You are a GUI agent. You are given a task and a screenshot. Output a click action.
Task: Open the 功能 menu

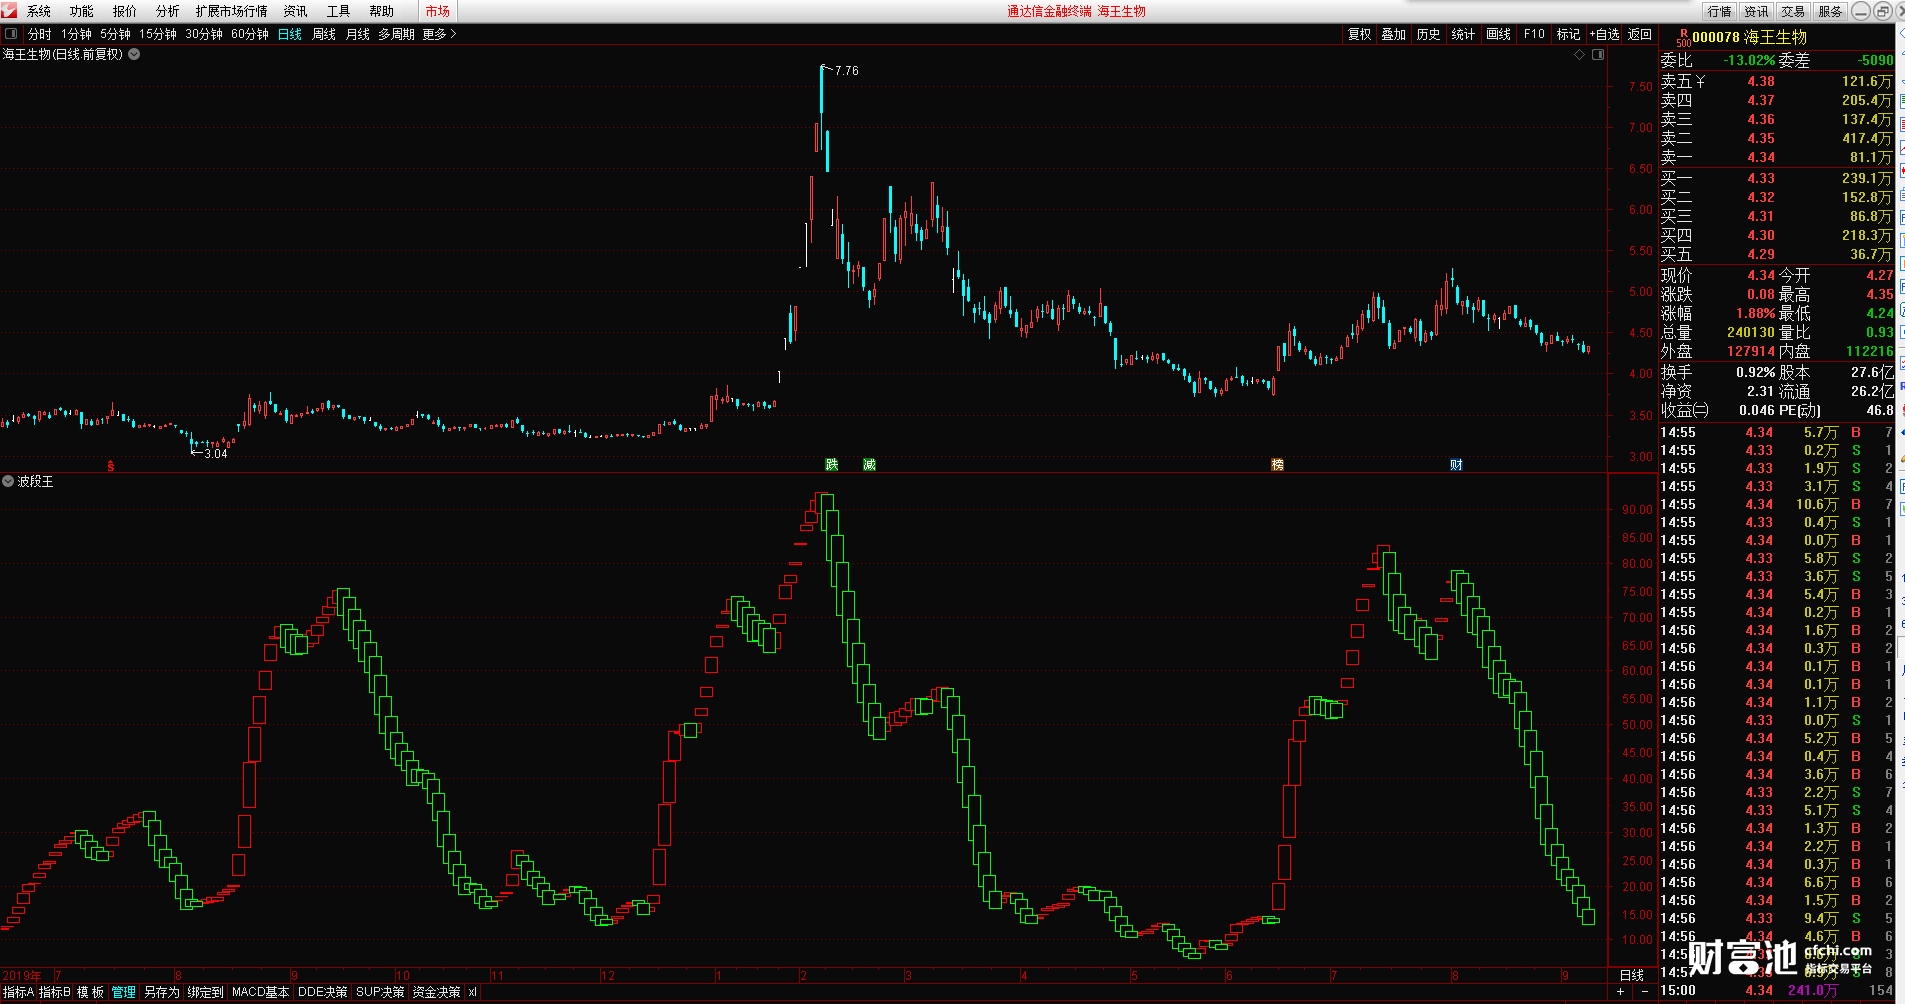pyautogui.click(x=82, y=11)
